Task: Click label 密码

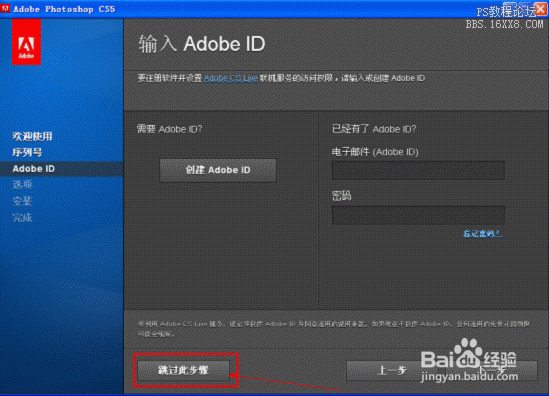Action: 341,196
